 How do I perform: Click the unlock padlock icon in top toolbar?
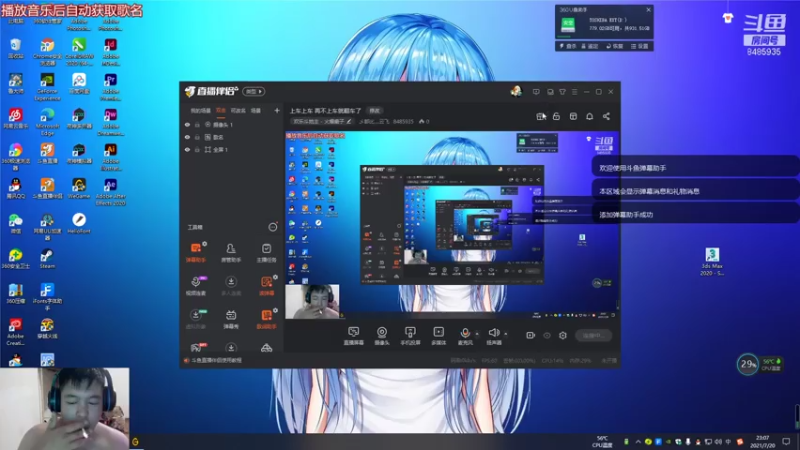[557, 116]
